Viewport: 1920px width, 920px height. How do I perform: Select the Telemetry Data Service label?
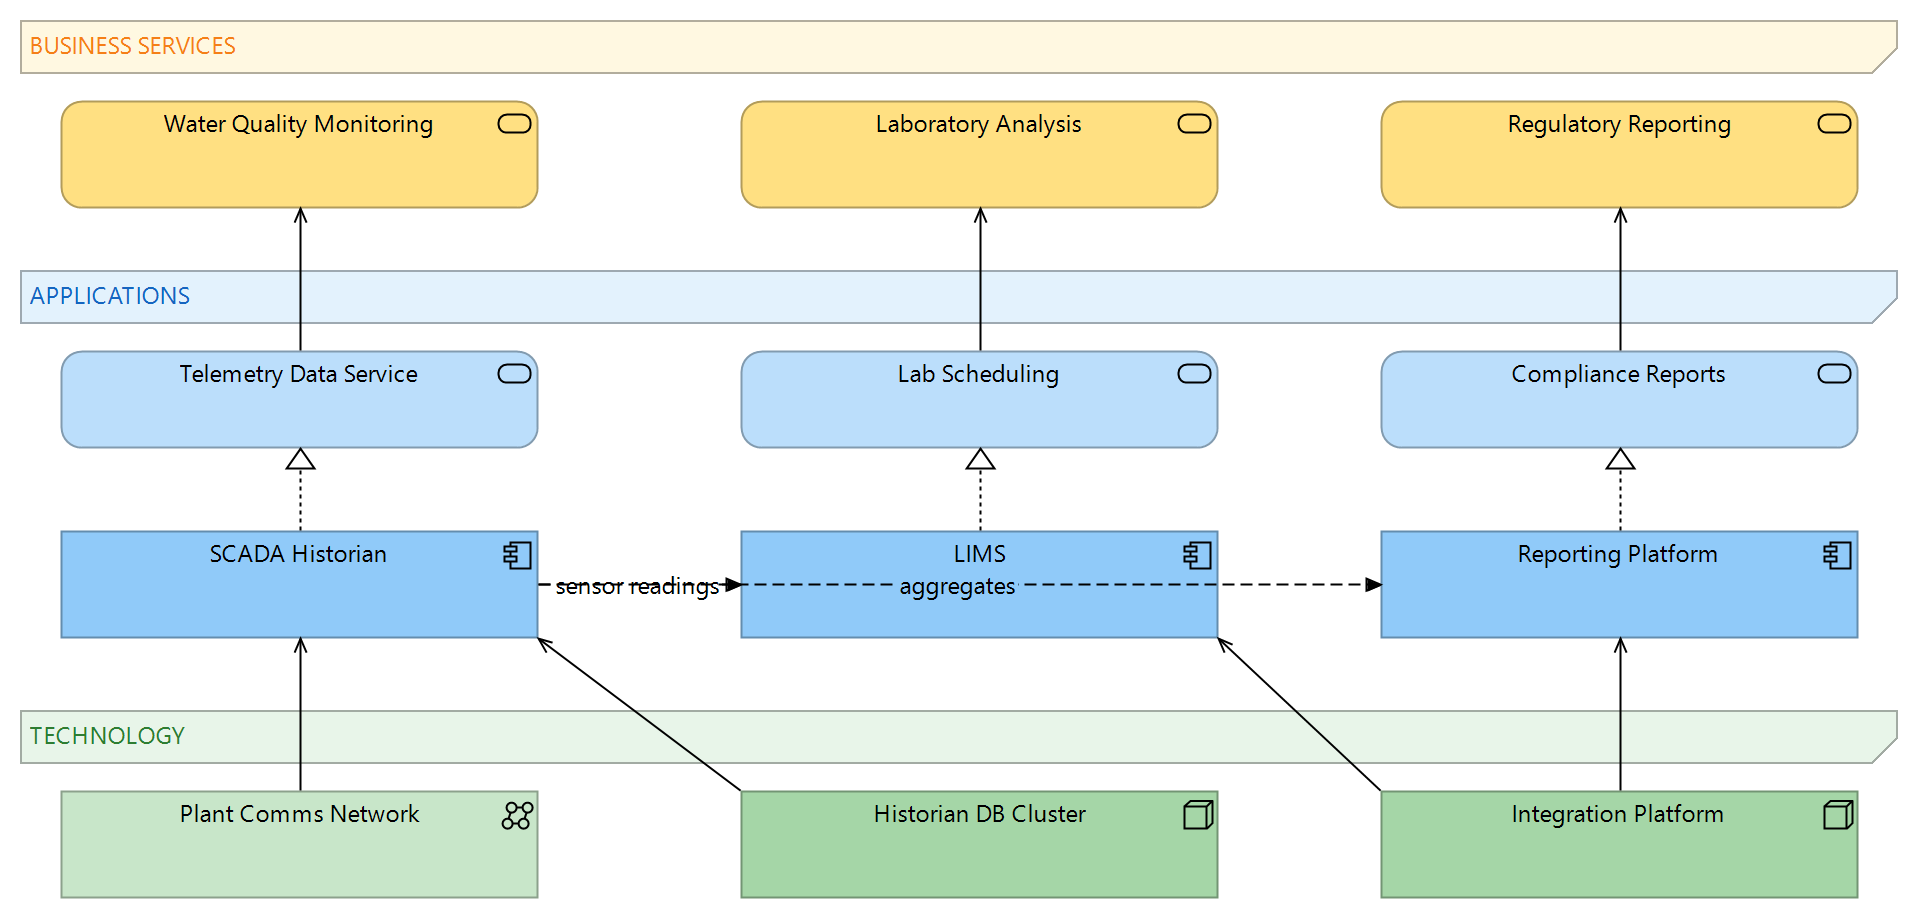click(x=298, y=375)
